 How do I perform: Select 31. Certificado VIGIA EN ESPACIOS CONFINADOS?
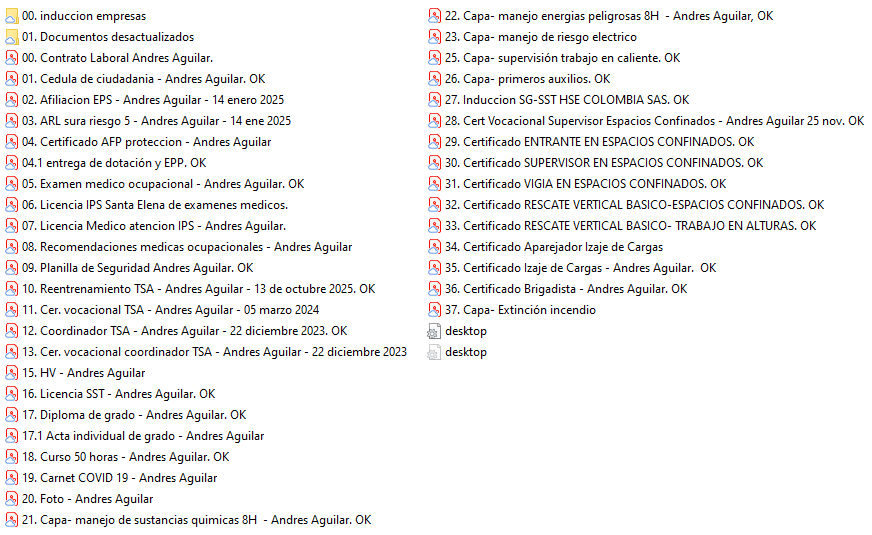point(594,184)
